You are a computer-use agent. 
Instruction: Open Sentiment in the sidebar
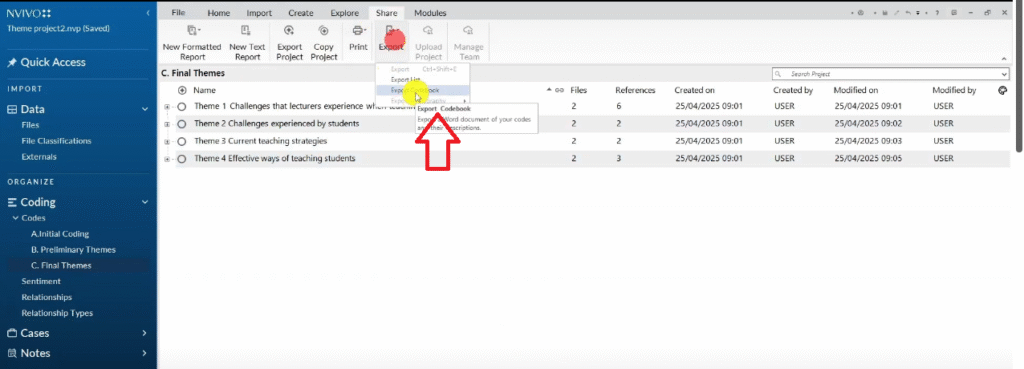click(x=41, y=281)
